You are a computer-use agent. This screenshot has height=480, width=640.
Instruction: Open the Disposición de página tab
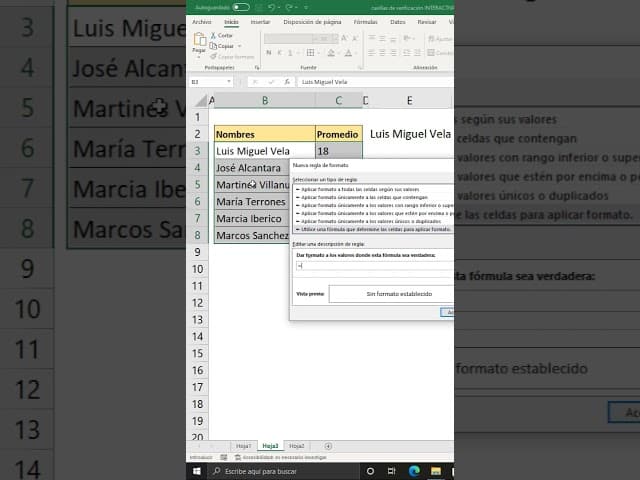click(312, 22)
